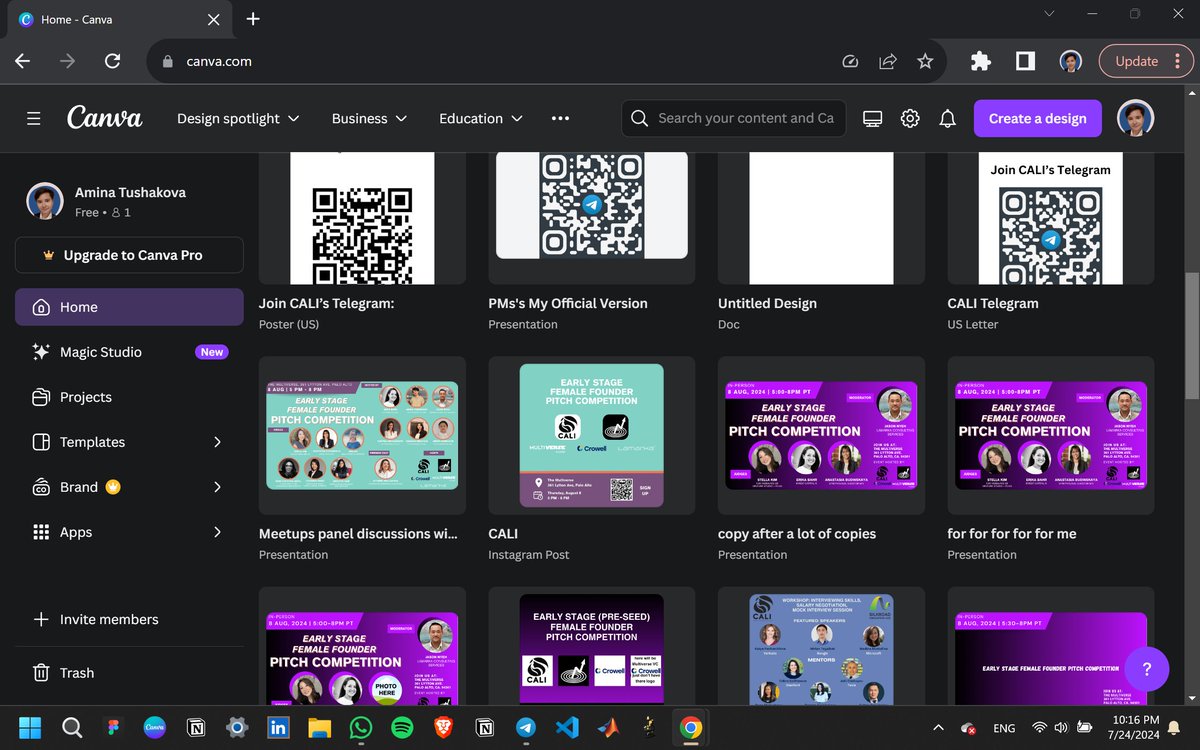Open WhatsApp from the taskbar

coord(360,728)
